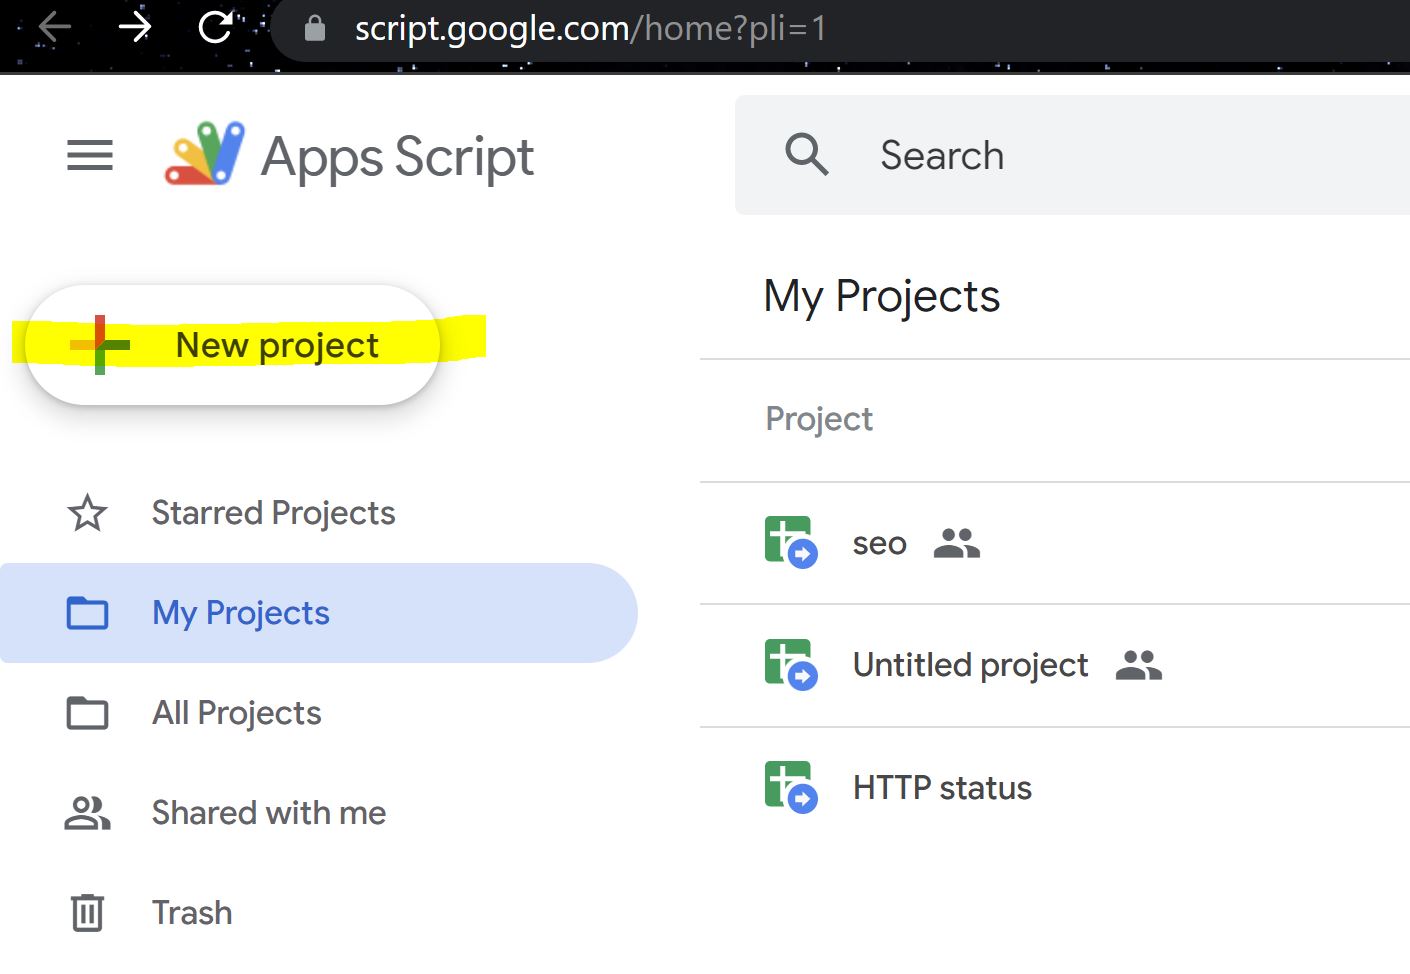
Task: Go forward in browser history
Action: tap(134, 27)
